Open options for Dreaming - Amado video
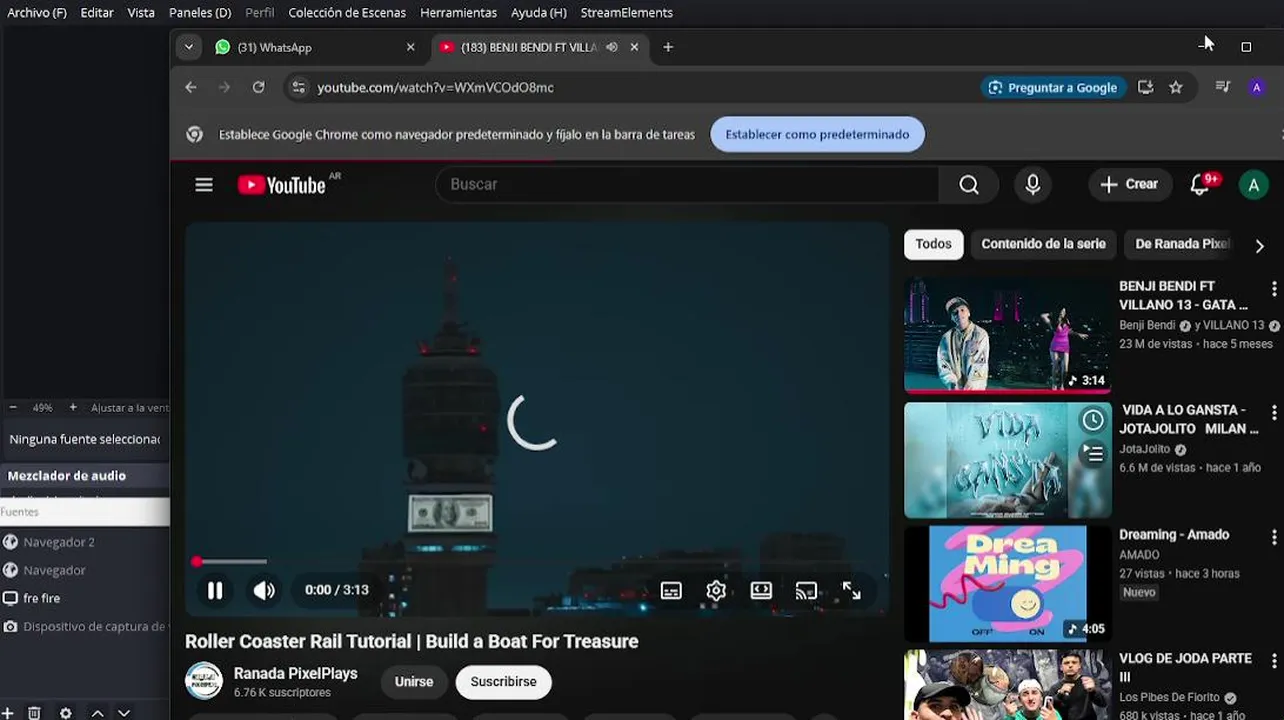 pos(1273,537)
